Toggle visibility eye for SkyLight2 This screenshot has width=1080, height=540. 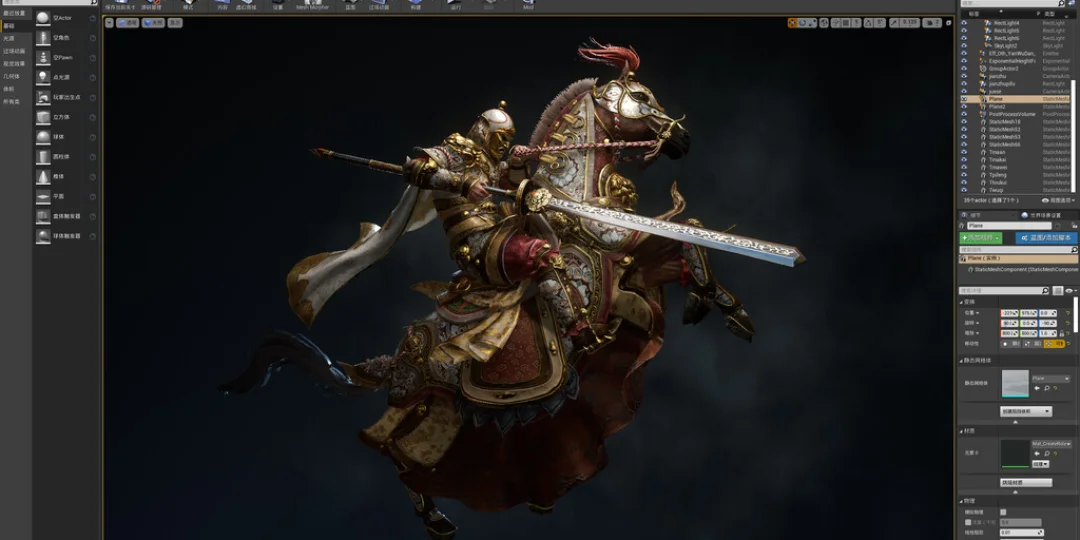pos(964,46)
